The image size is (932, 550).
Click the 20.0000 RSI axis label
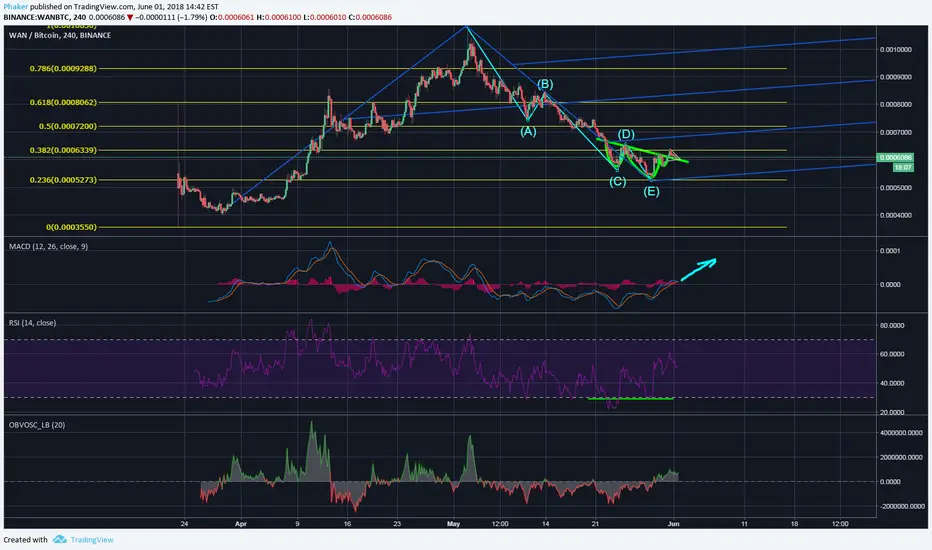[892, 412]
